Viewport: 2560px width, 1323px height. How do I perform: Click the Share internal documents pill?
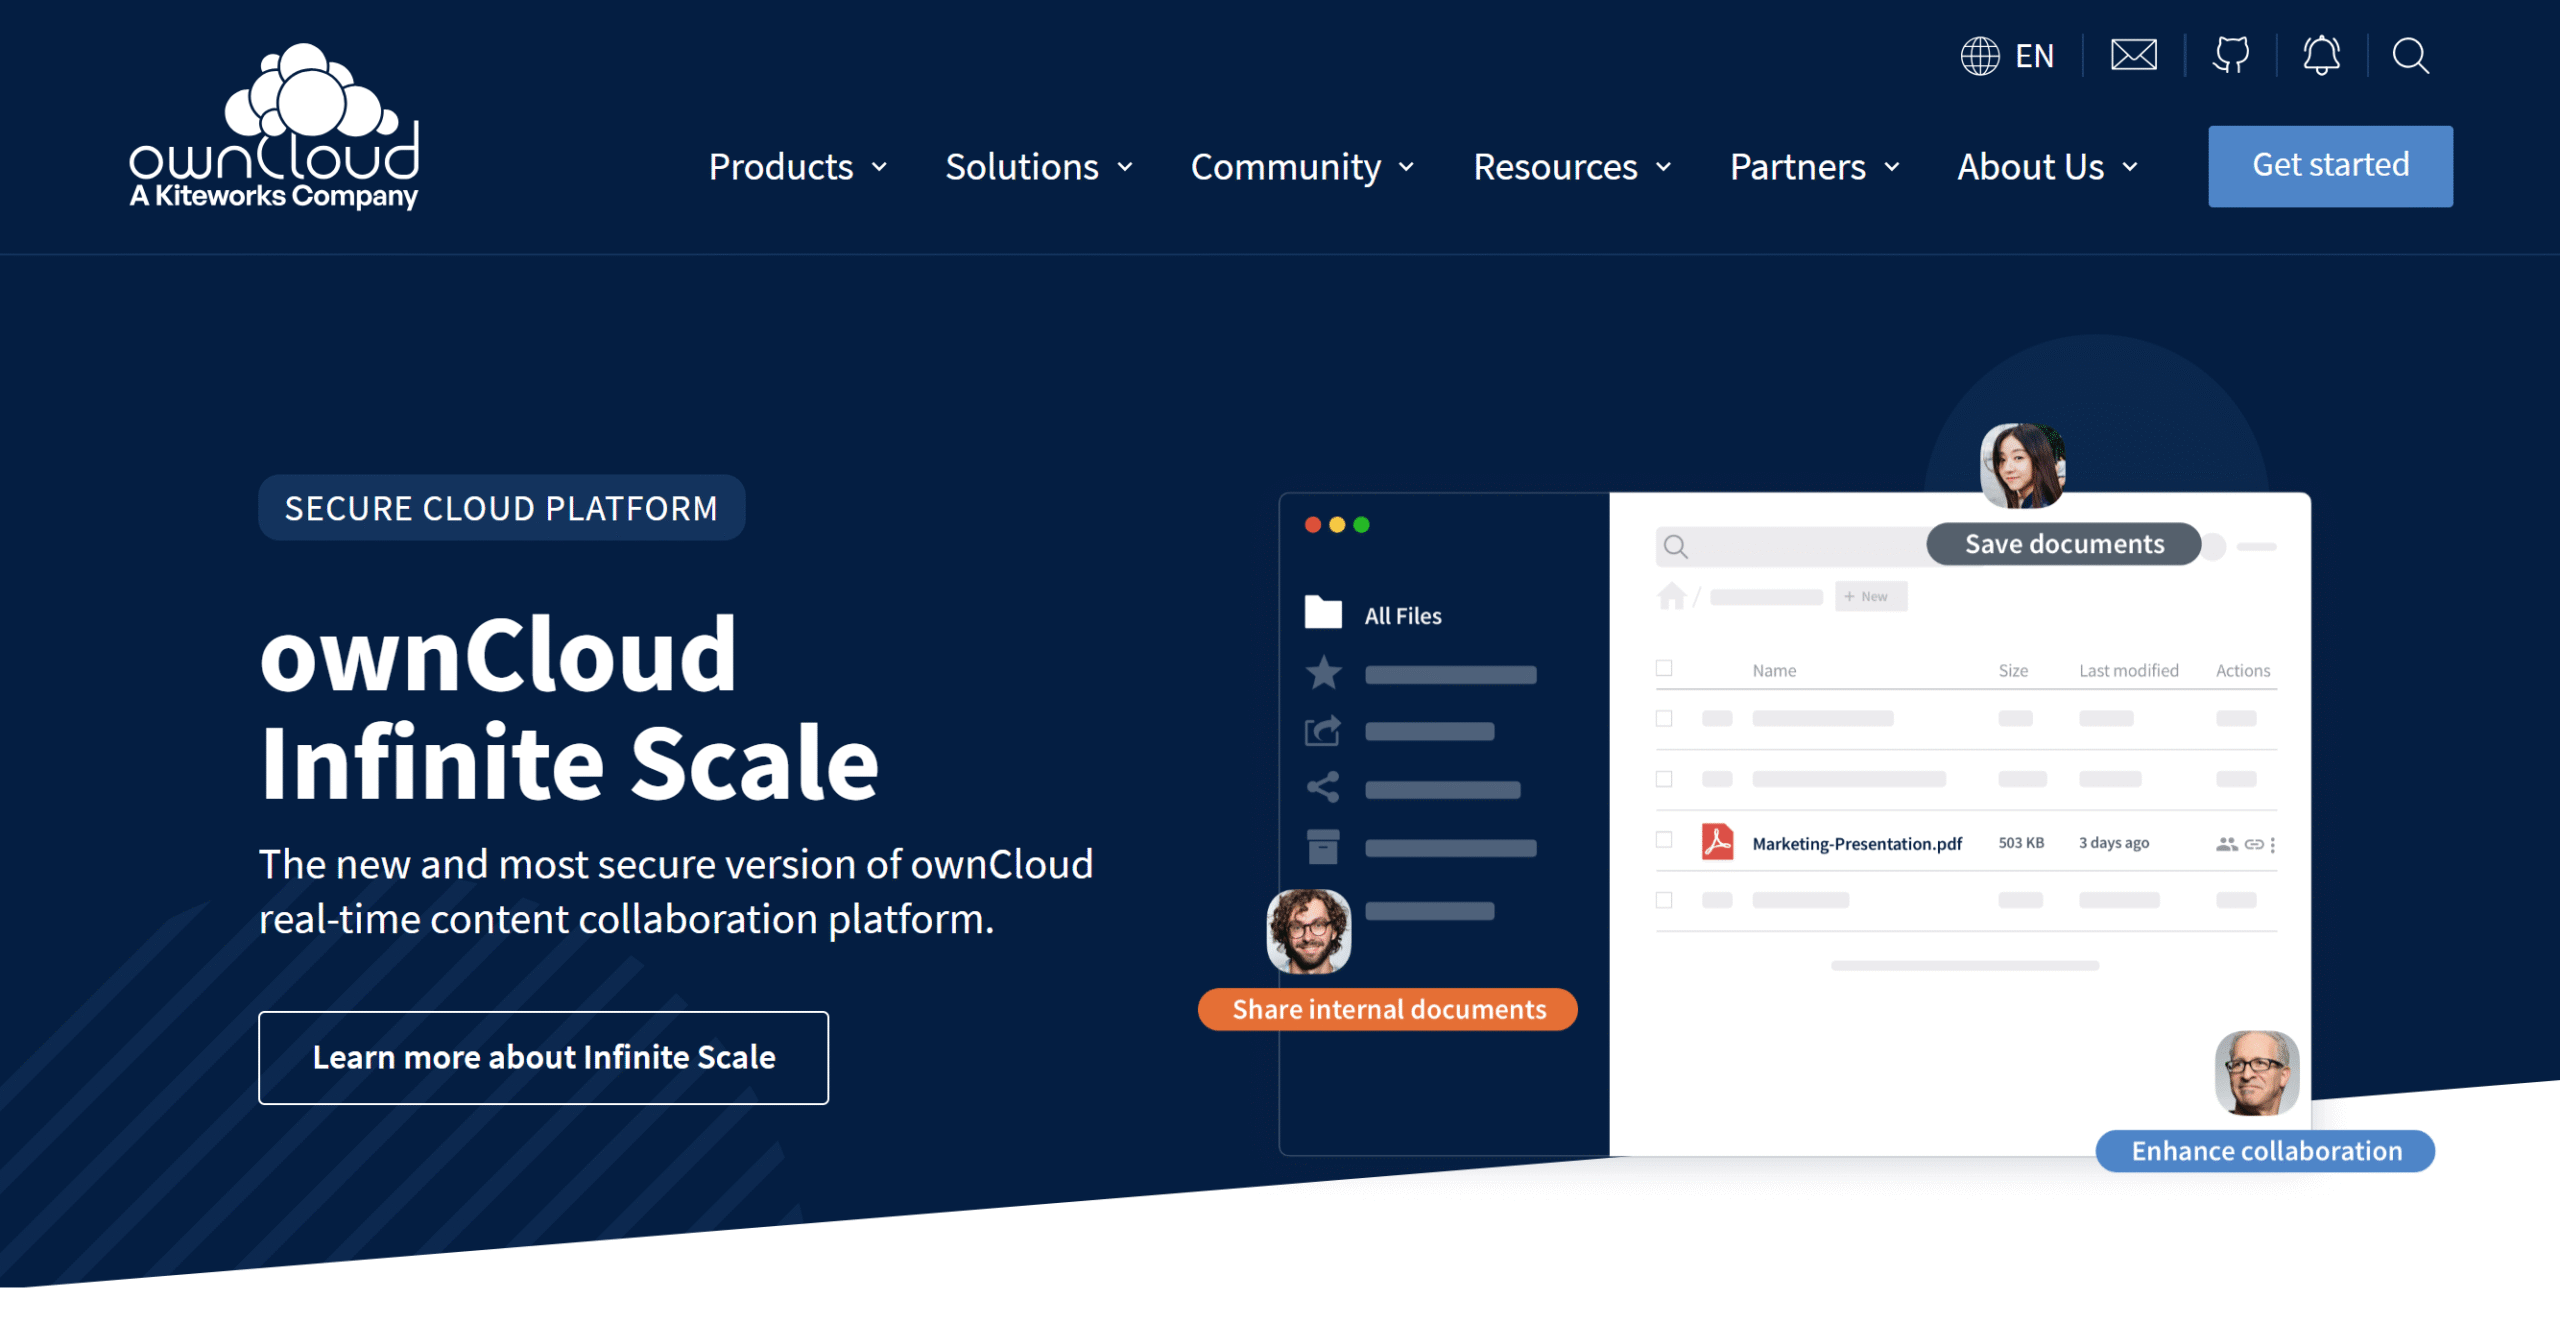[x=1388, y=1009]
